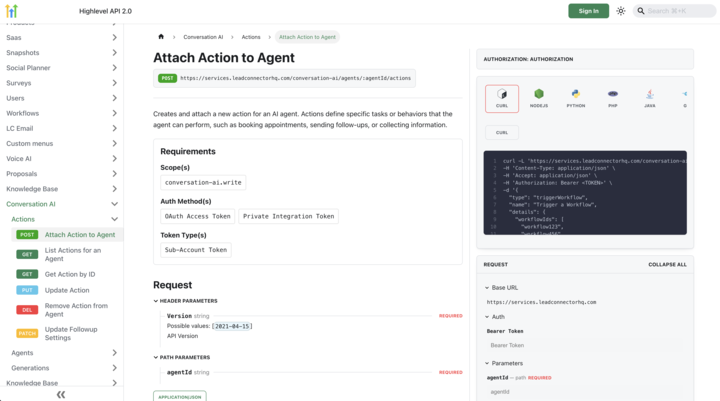720x401 pixels.
Task: Select the Java code sample icon
Action: click(x=649, y=98)
